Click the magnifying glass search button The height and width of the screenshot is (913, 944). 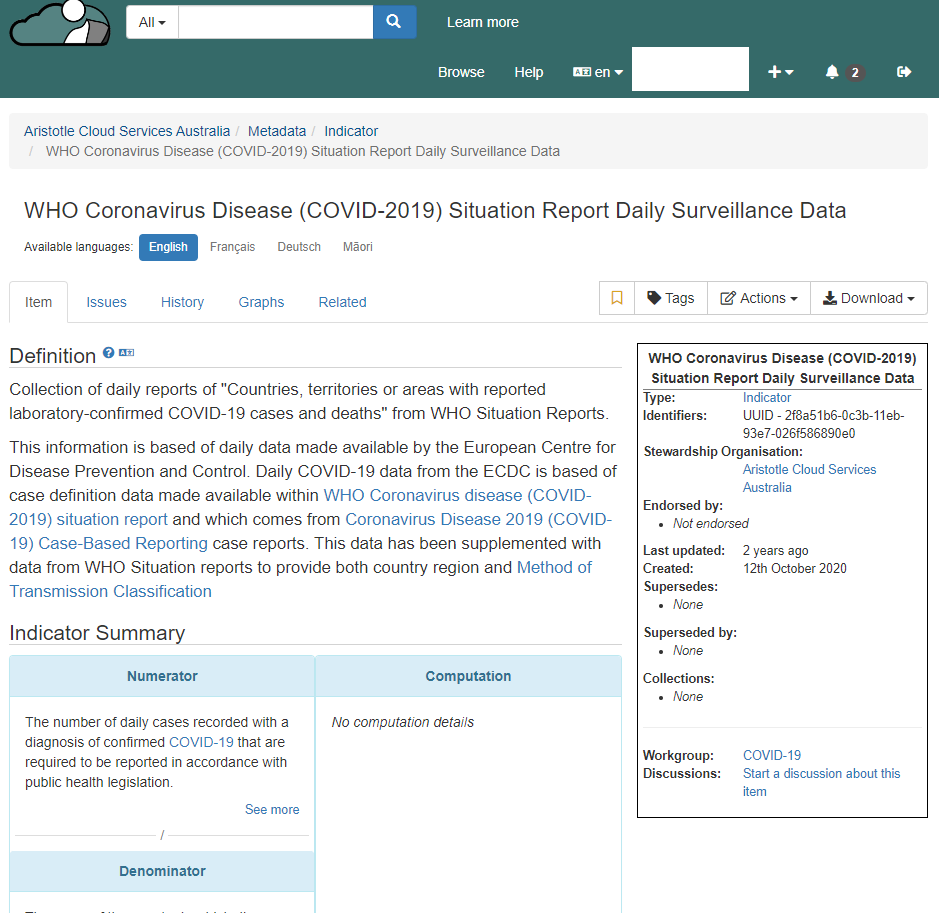click(394, 22)
